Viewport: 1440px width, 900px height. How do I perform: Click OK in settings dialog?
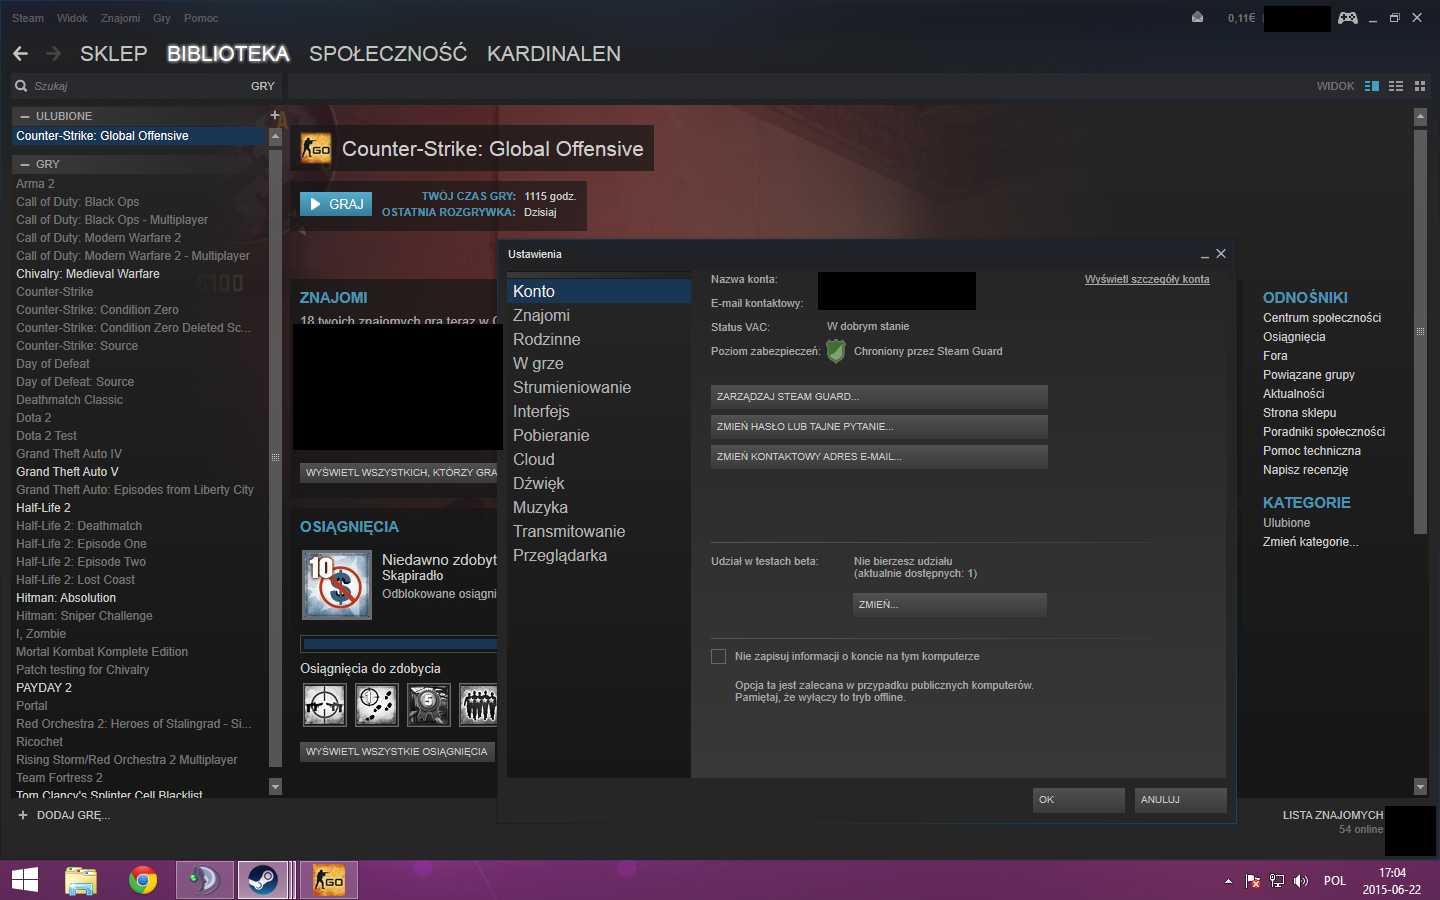1079,800
